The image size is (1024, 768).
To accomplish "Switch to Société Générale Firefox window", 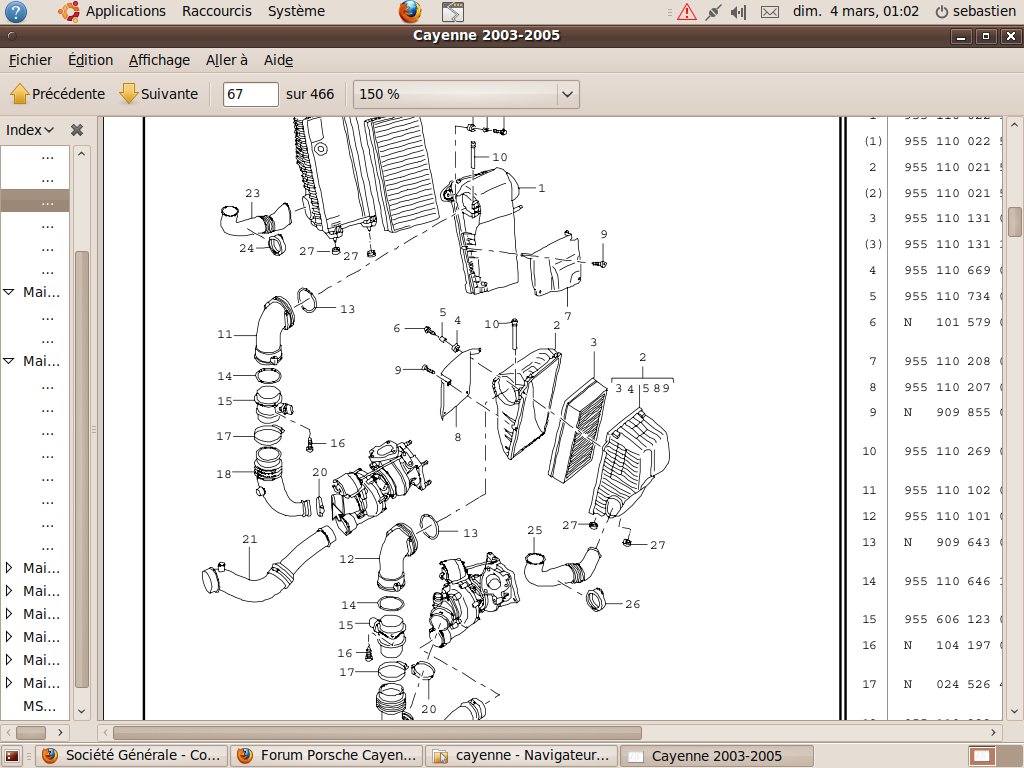I will point(131,756).
